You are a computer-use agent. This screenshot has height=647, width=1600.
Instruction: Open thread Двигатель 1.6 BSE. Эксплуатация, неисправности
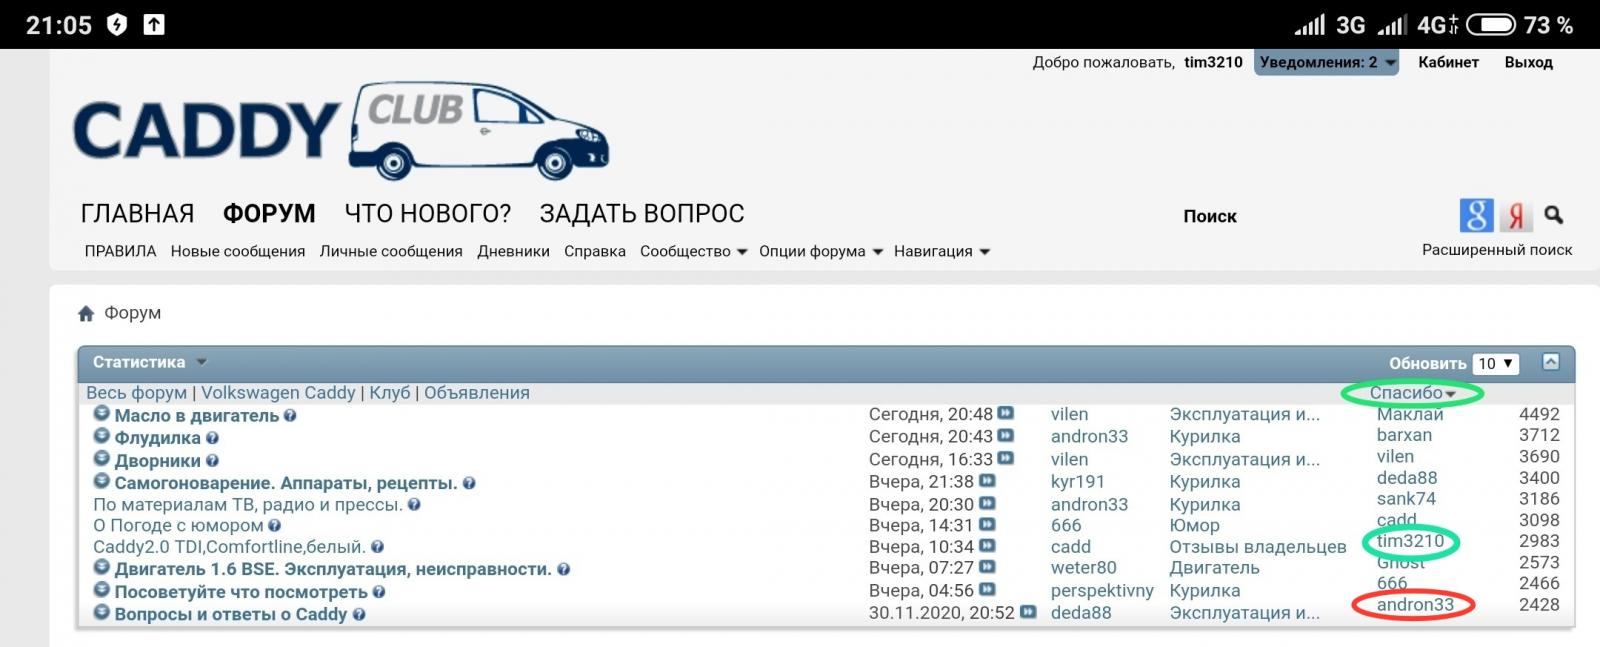(x=333, y=569)
